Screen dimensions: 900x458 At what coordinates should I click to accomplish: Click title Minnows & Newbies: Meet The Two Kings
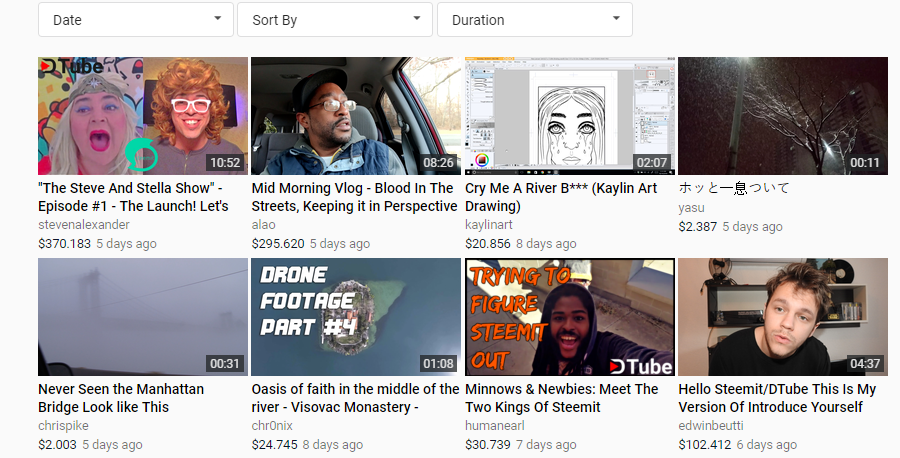561,398
